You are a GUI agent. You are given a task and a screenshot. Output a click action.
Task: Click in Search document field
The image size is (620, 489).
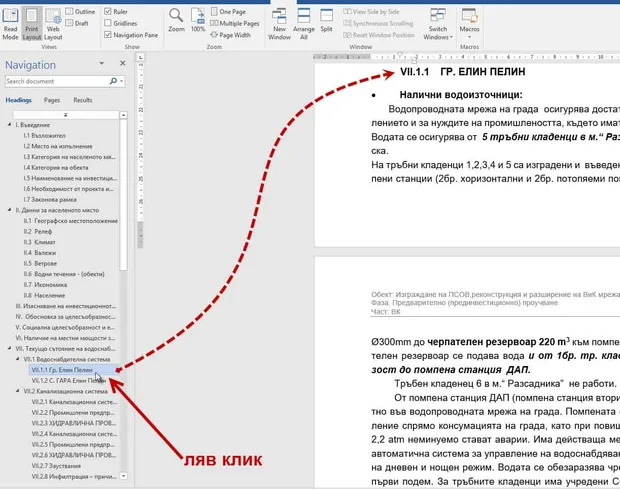point(57,81)
